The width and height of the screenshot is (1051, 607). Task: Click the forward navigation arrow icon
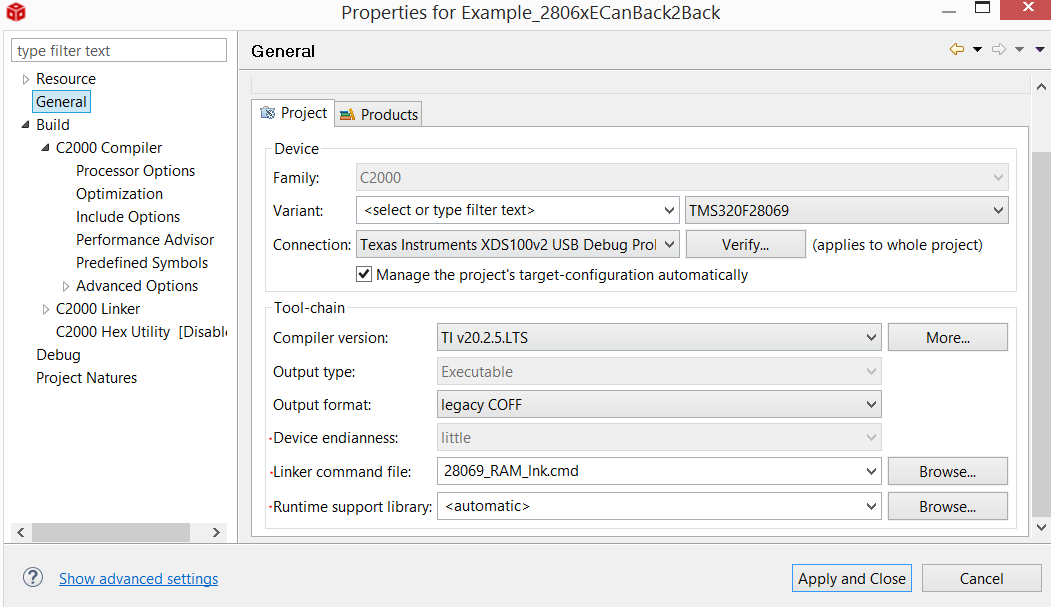(999, 50)
